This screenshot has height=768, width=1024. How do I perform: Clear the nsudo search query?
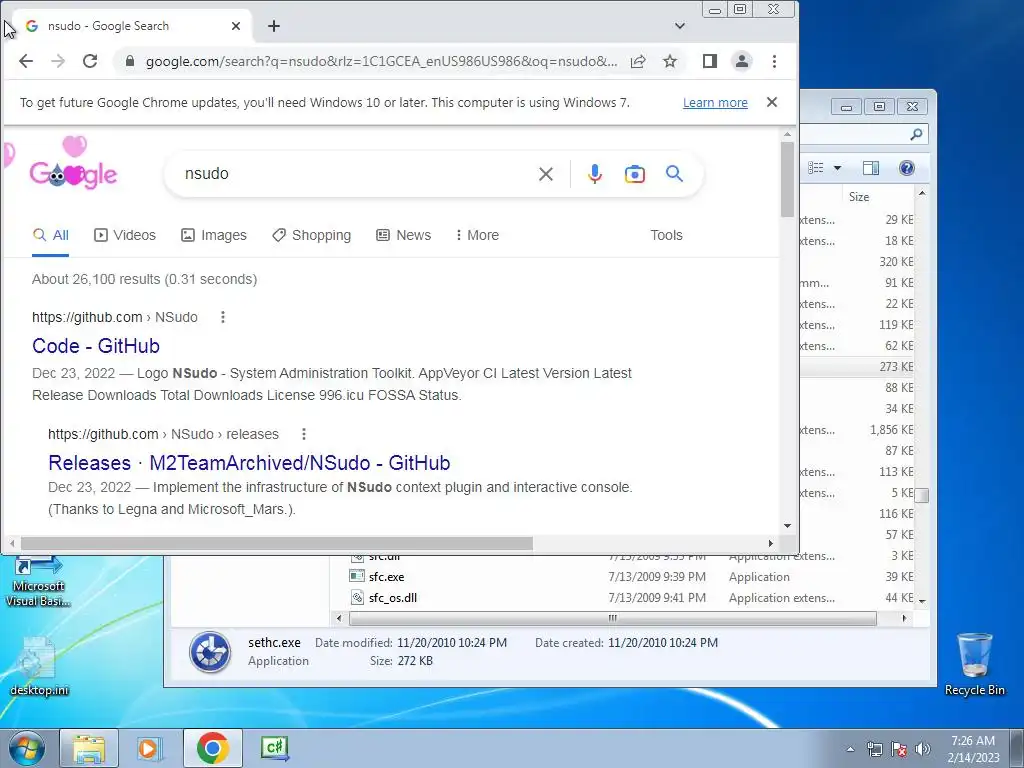click(x=546, y=174)
